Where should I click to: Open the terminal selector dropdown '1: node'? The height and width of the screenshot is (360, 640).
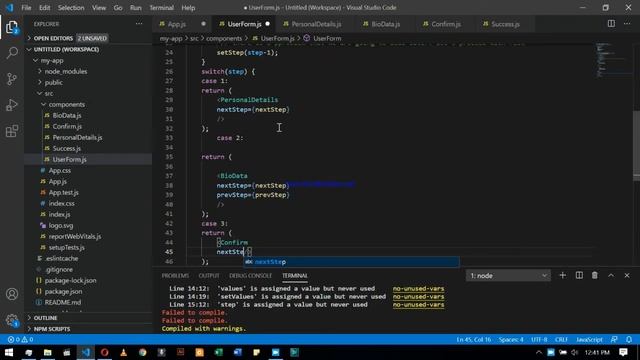(x=508, y=276)
